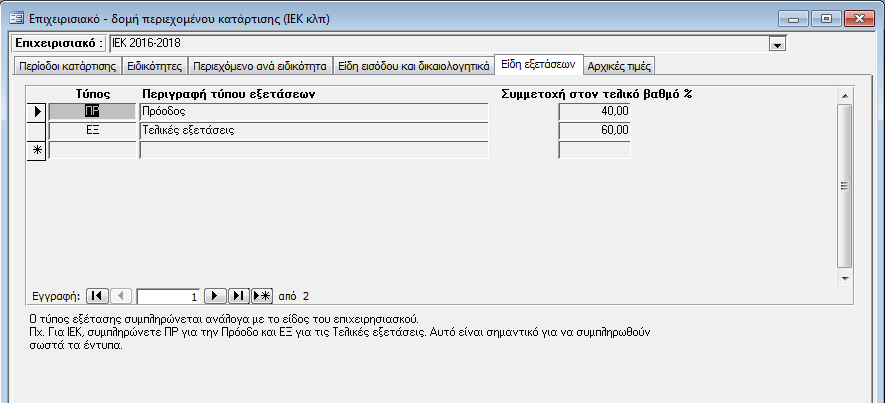Image resolution: width=885 pixels, height=403 pixels.
Task: Open Περιεχόμενο ανά ειδικότητα tab
Action: coord(260,65)
